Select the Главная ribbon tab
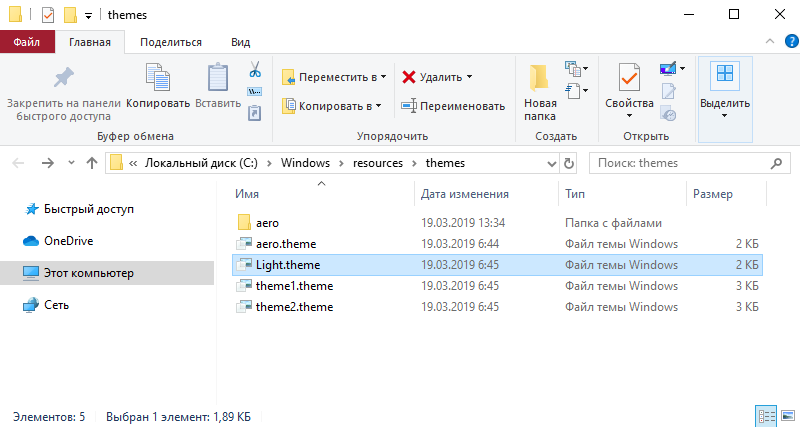Image resolution: width=800 pixels, height=427 pixels. 90,42
